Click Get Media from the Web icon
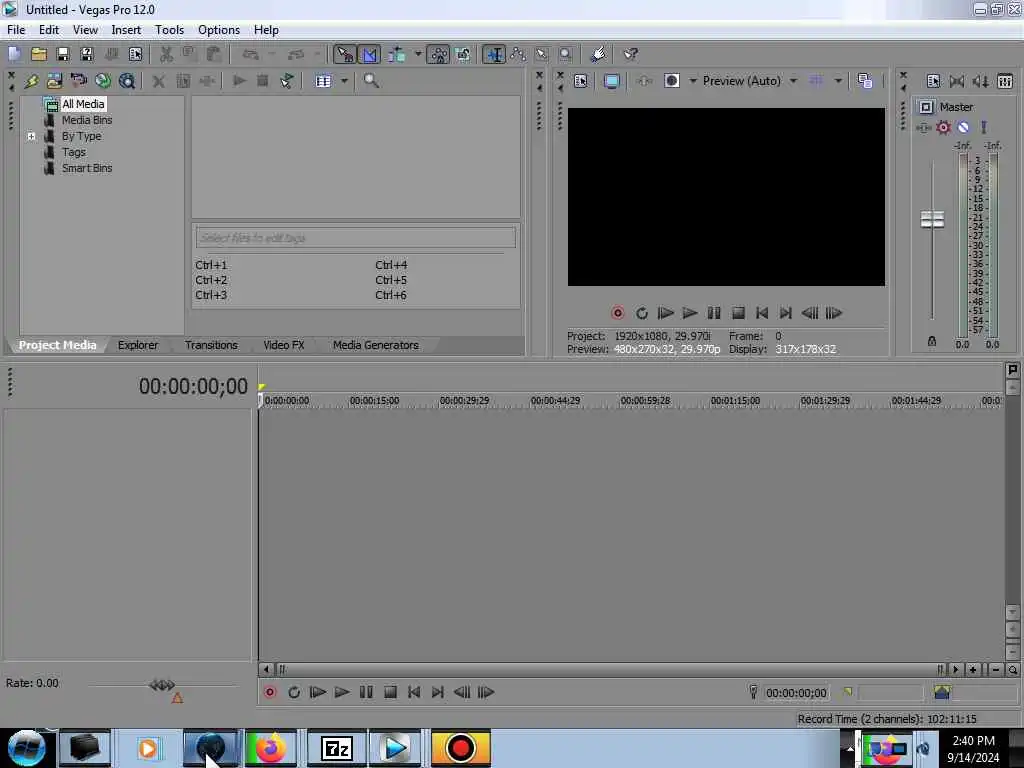 103,81
